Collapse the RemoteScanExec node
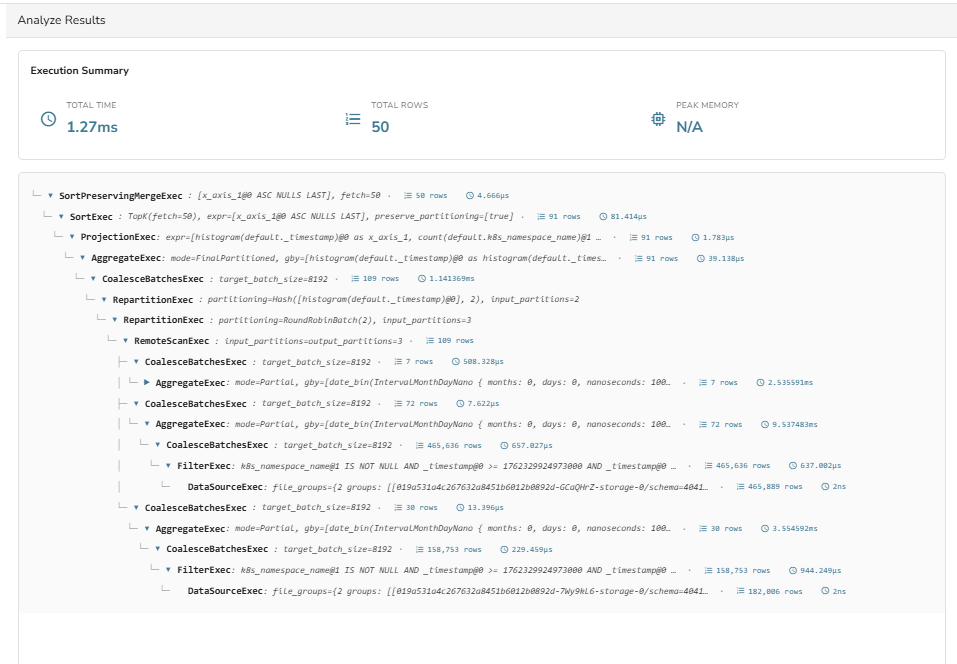The height and width of the screenshot is (664, 957). 126,341
